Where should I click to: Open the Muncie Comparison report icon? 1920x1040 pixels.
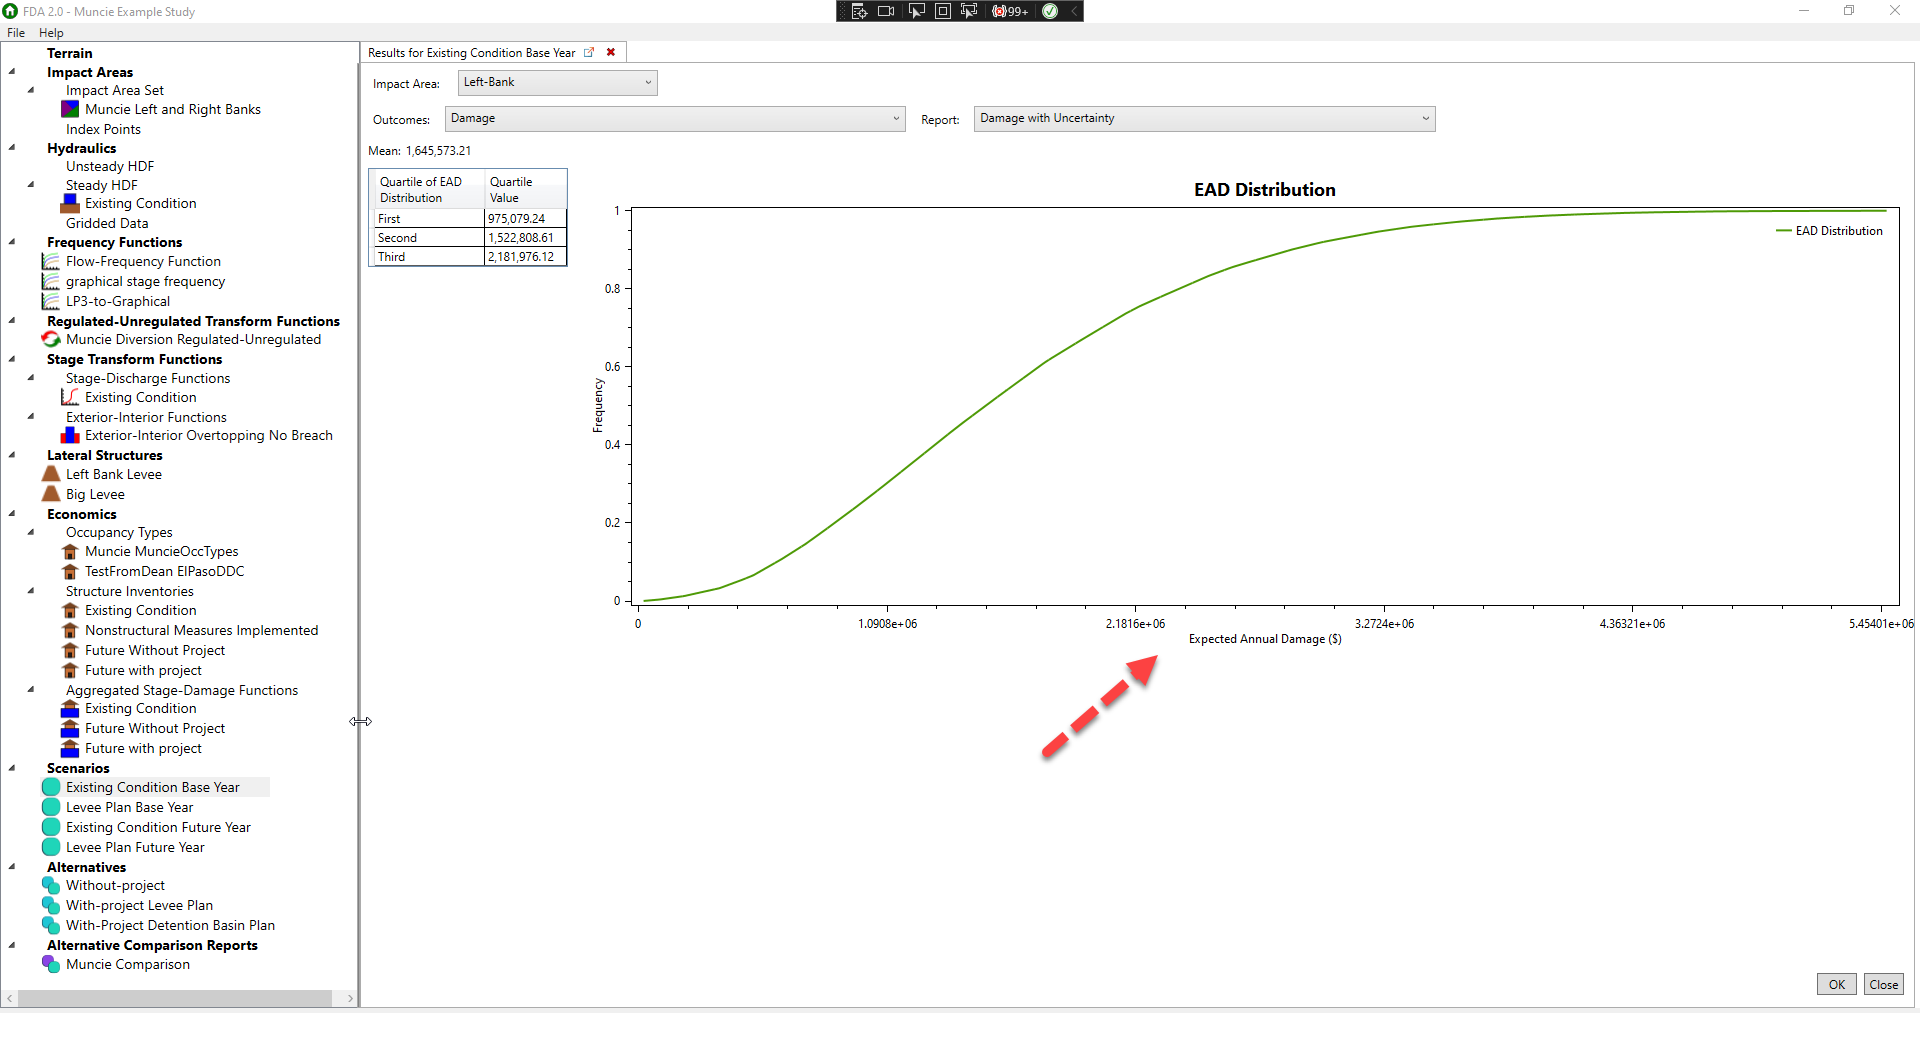coord(51,964)
